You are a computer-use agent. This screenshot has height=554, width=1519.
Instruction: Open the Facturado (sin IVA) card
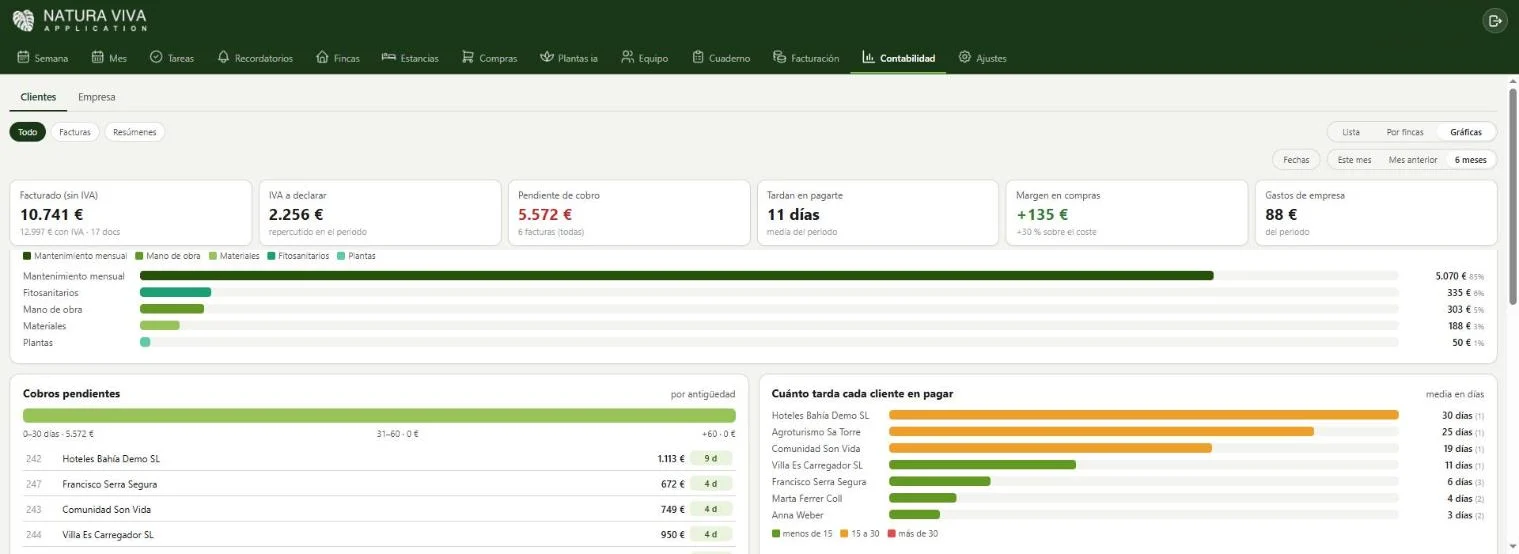[x=130, y=213]
